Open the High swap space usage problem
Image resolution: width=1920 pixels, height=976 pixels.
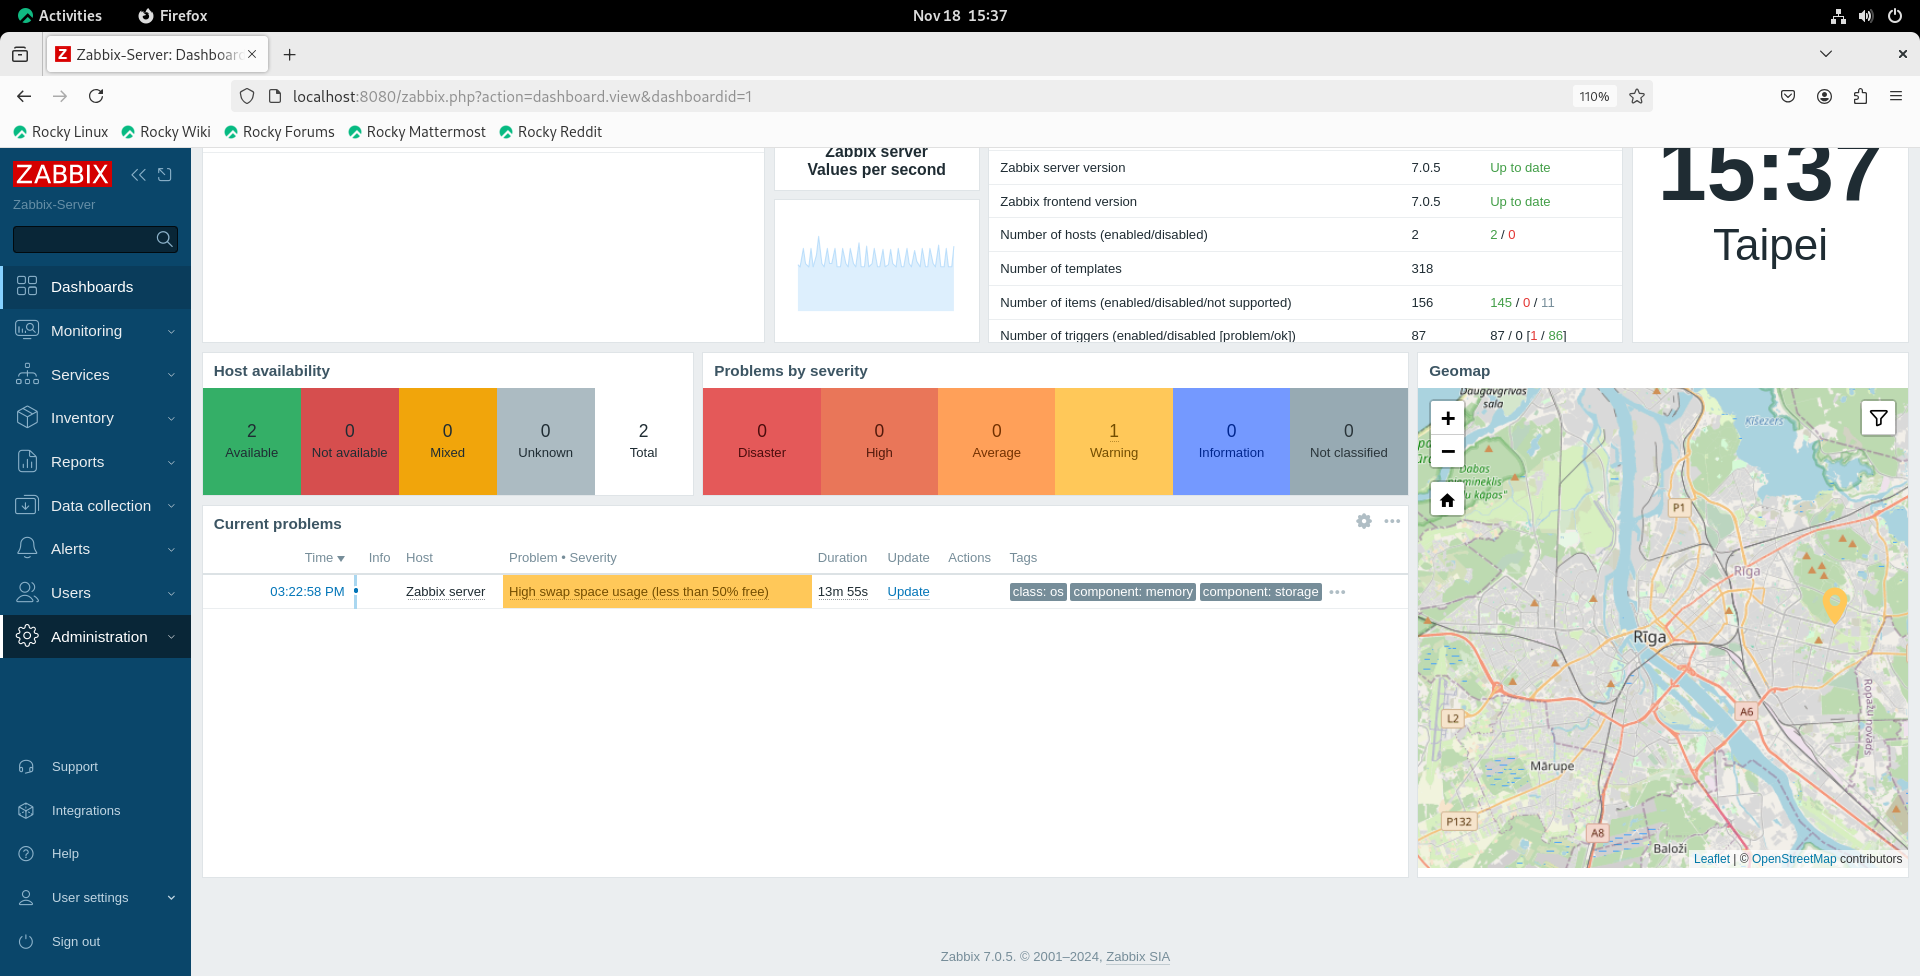point(638,592)
